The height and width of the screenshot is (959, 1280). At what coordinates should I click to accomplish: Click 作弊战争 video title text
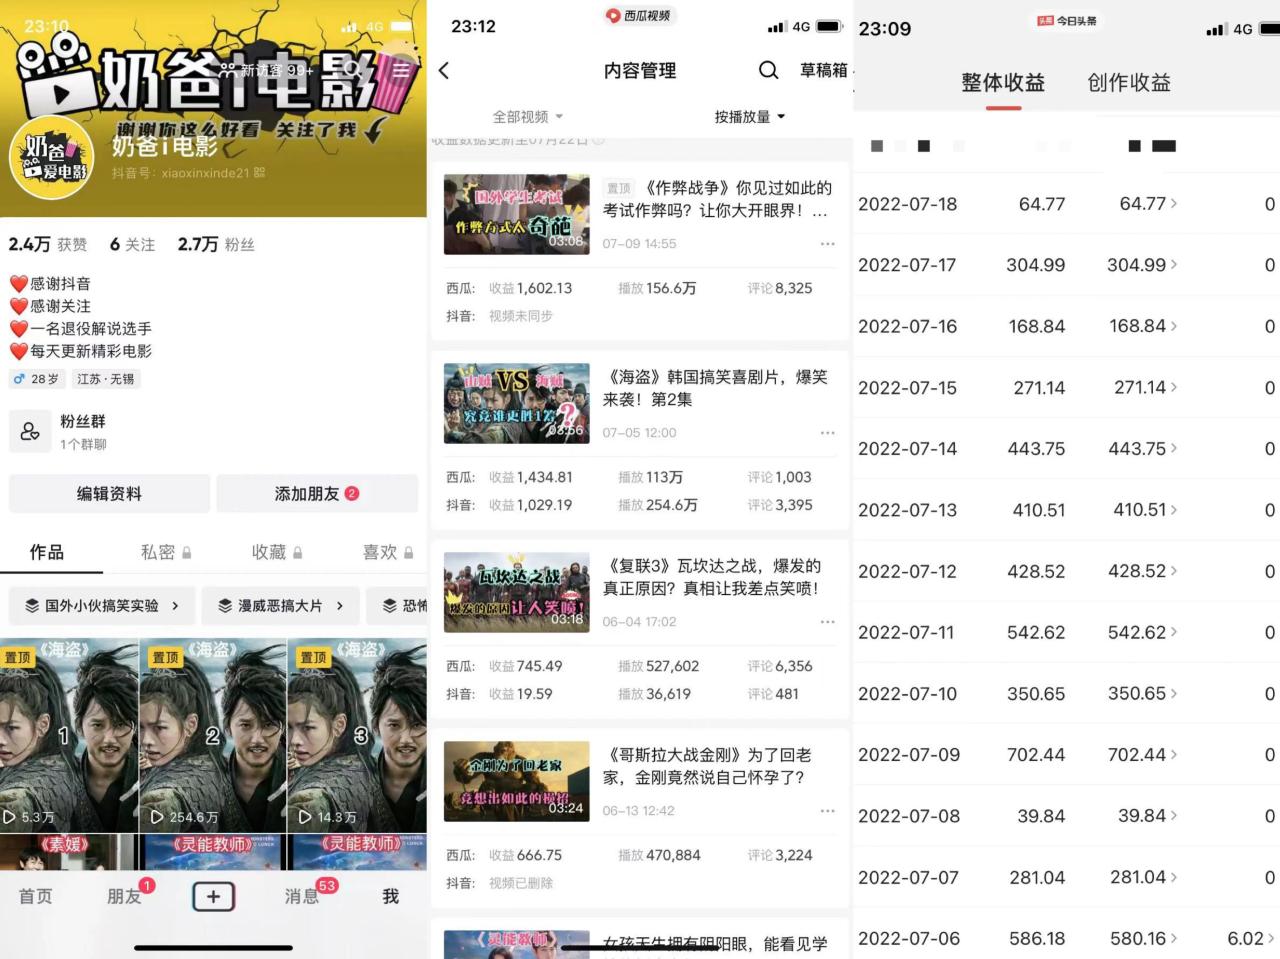click(718, 199)
